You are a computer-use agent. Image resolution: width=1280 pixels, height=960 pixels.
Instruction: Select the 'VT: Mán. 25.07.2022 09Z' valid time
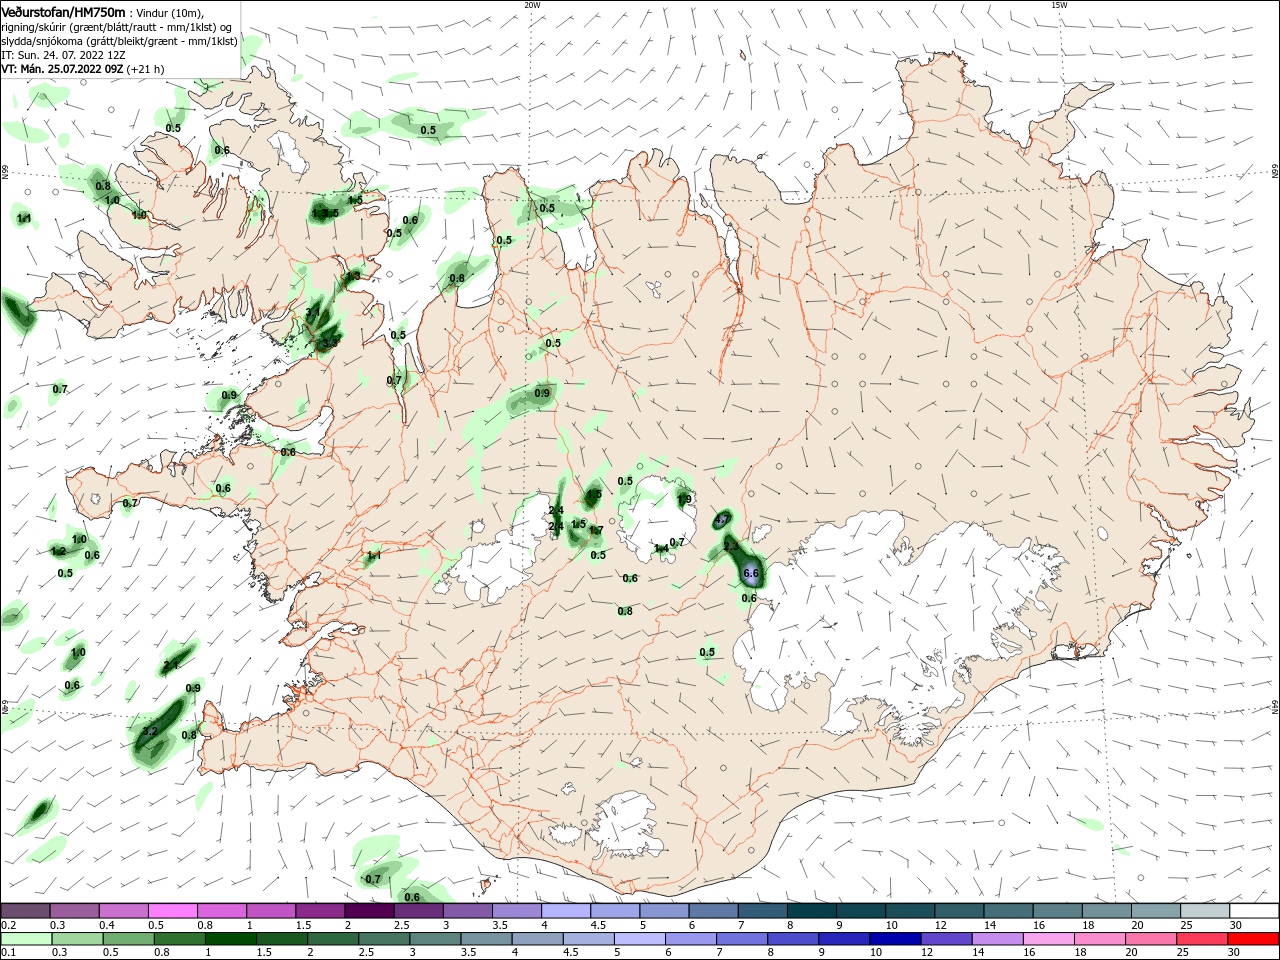[x=62, y=69]
